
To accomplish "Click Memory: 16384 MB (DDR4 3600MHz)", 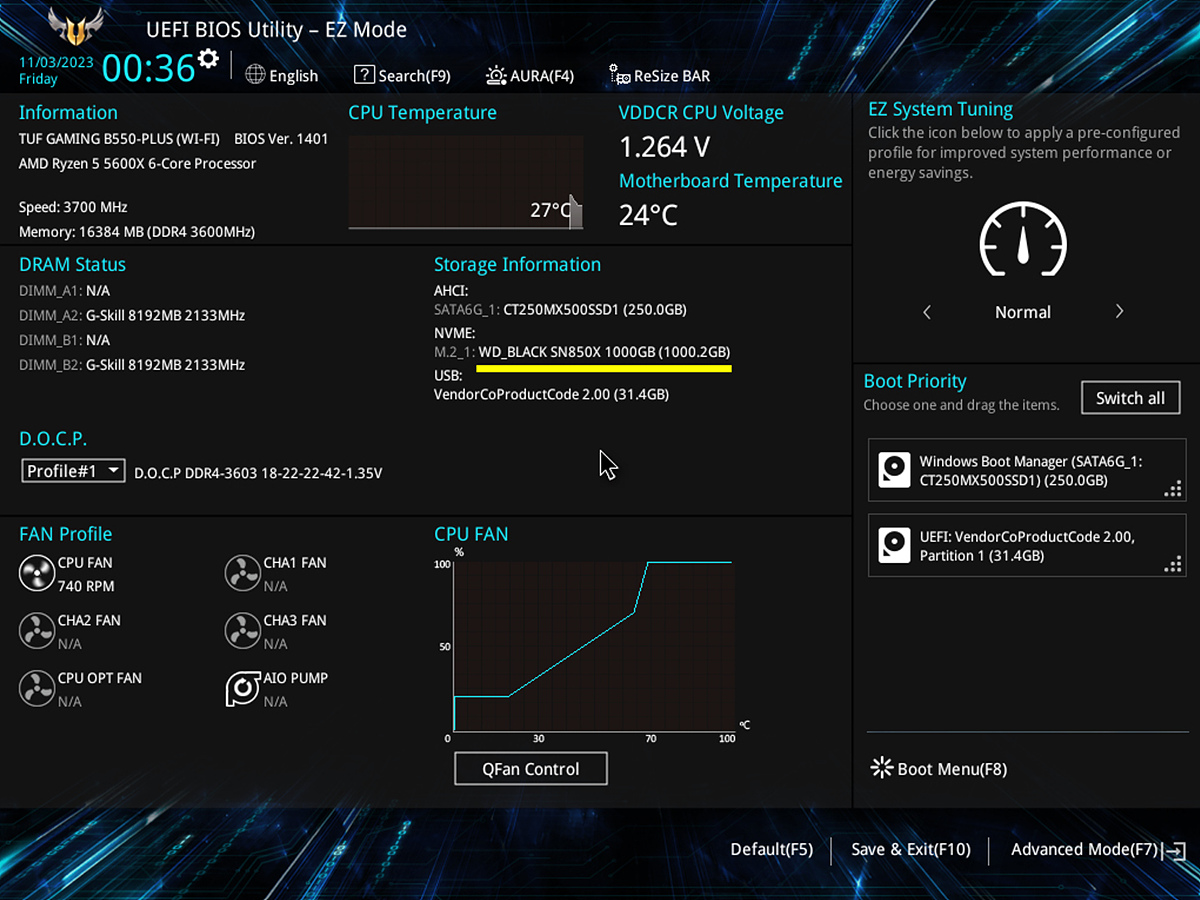I will [137, 232].
